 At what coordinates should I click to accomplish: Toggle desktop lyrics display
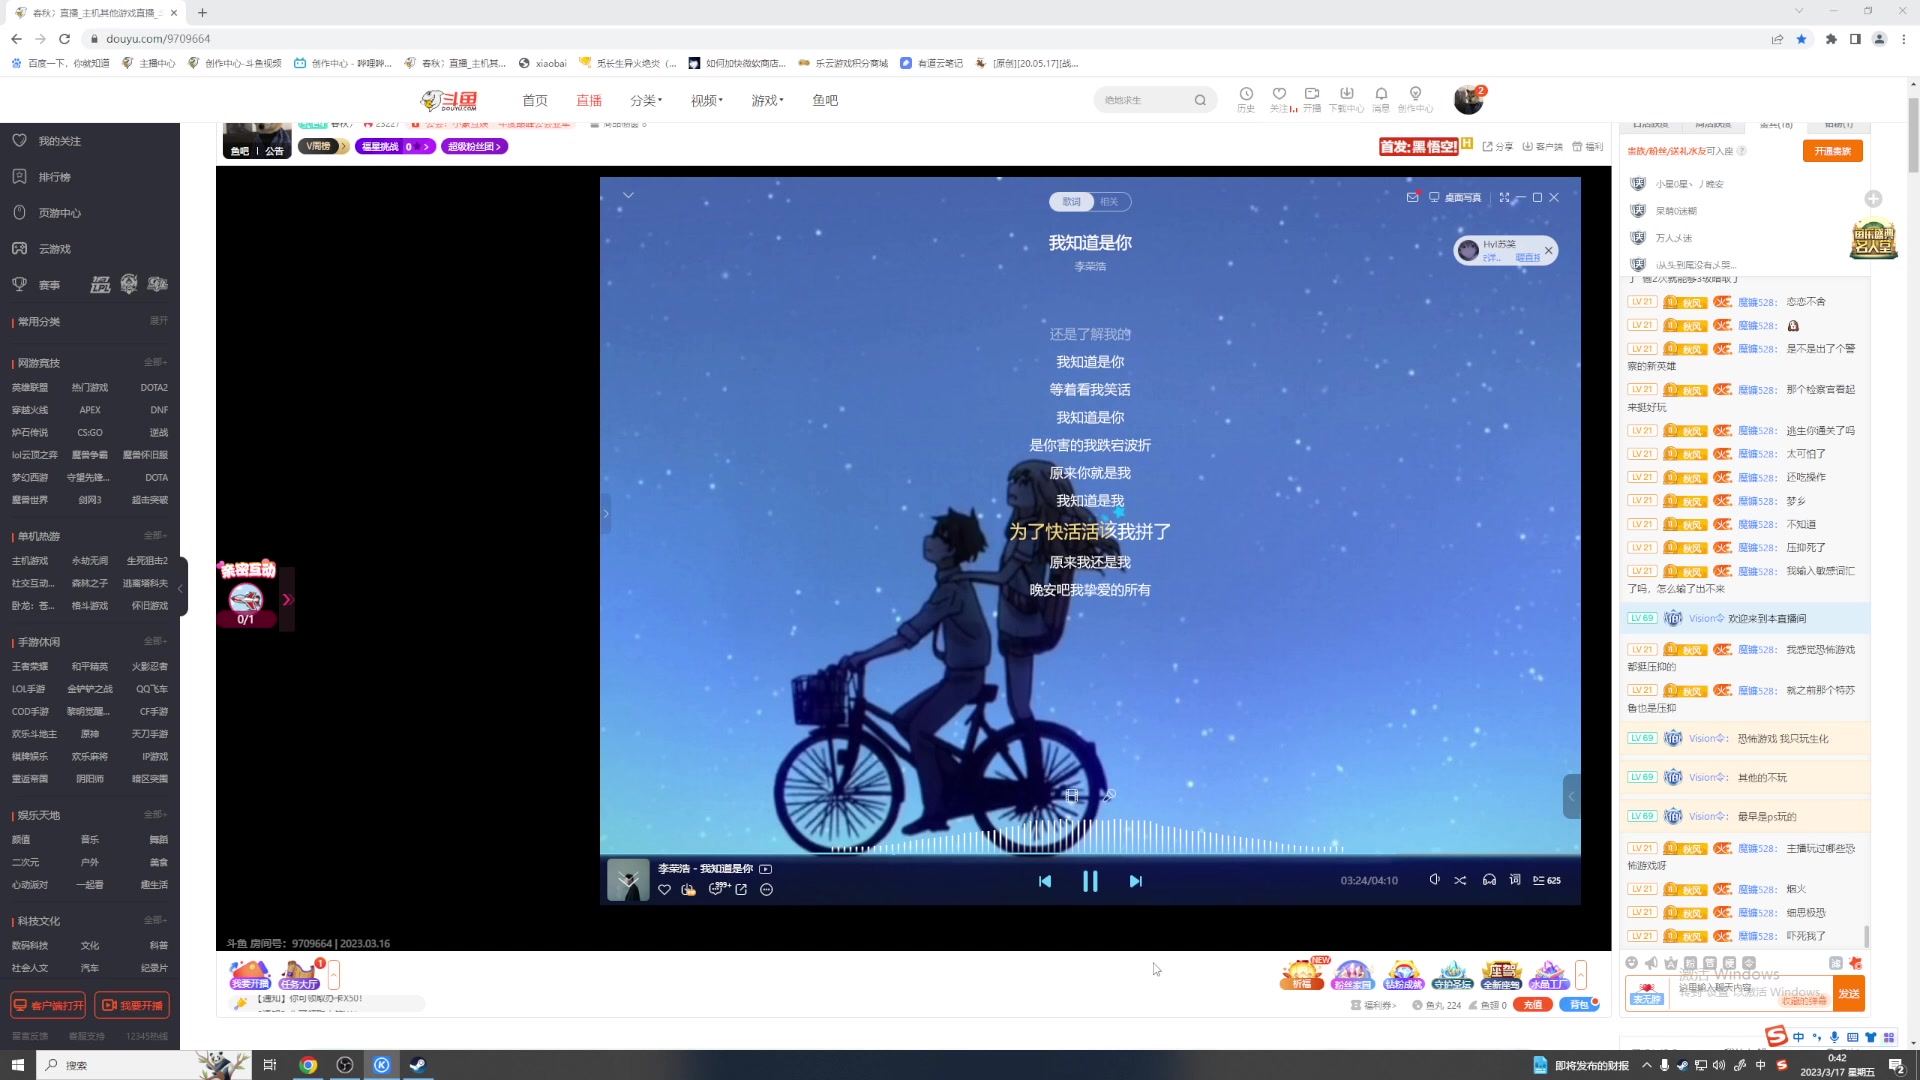pyautogui.click(x=1515, y=880)
